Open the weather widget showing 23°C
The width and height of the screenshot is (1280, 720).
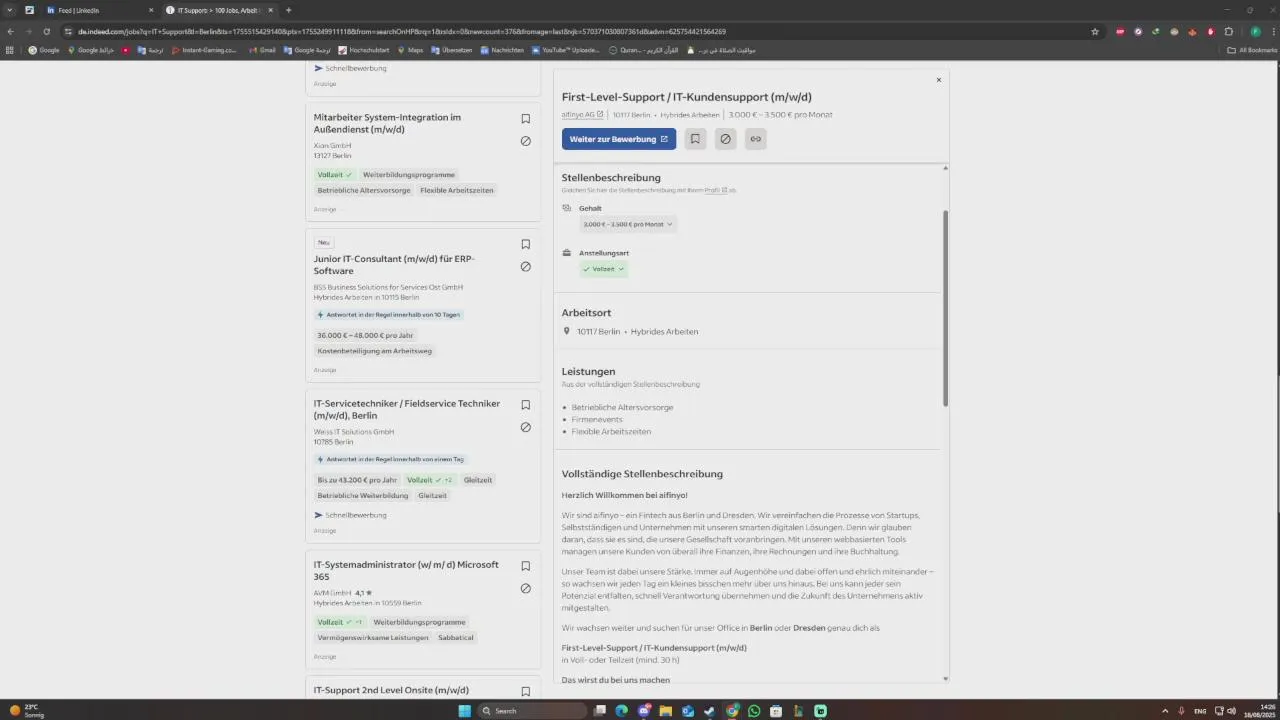(x=26, y=711)
